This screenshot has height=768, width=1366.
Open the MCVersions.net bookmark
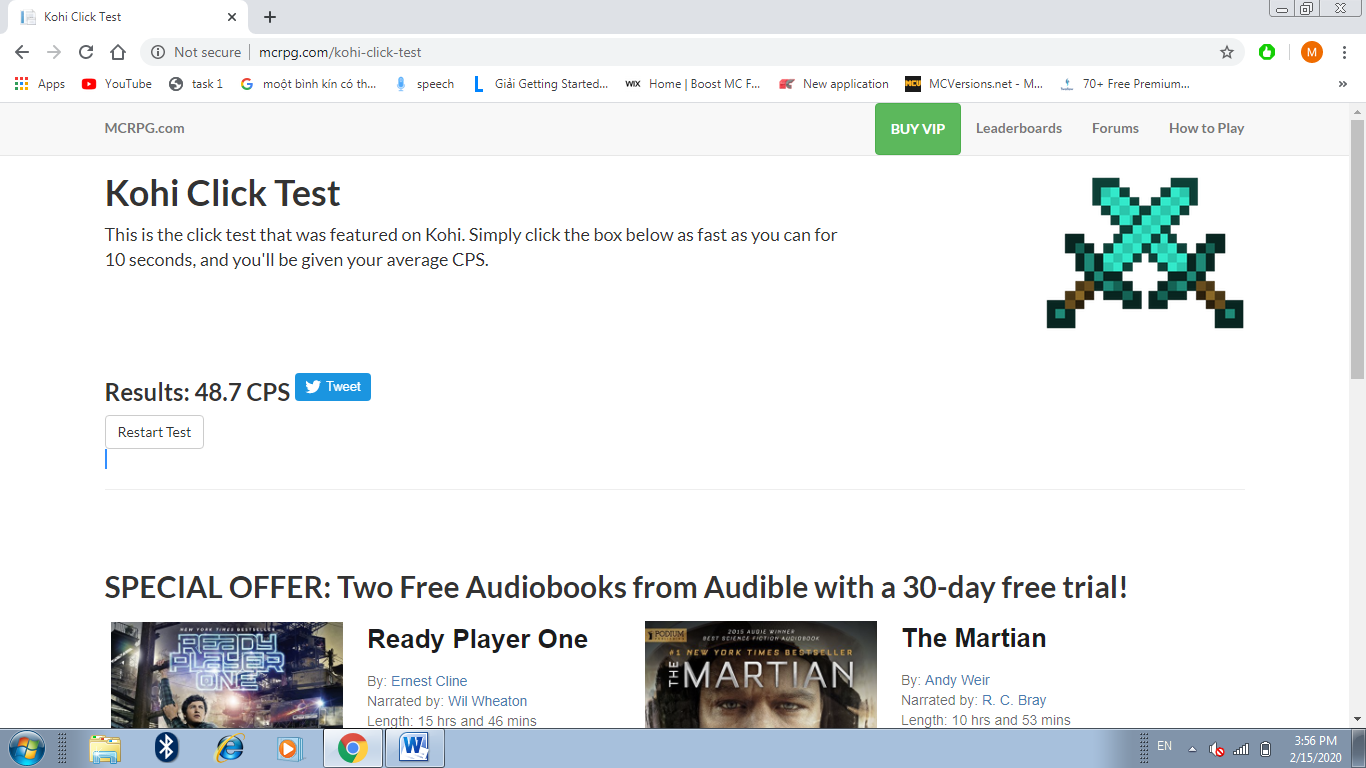click(x=975, y=84)
